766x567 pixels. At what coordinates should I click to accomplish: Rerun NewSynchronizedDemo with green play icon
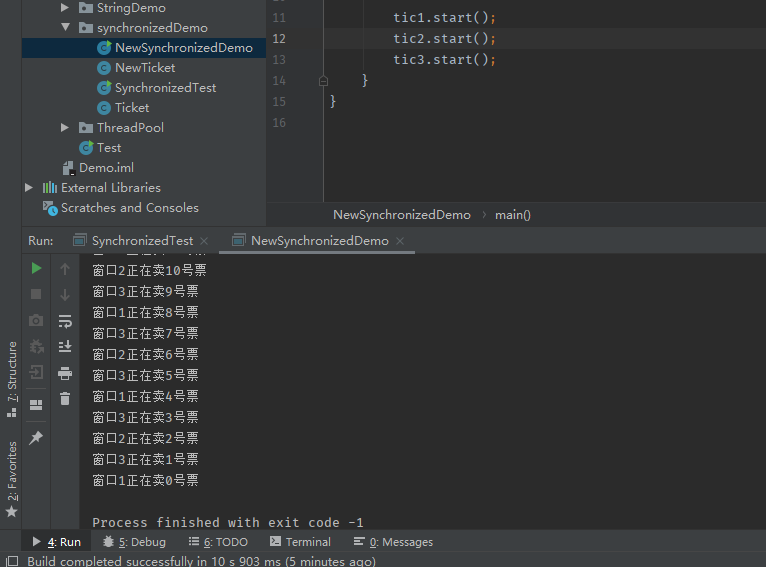36,268
